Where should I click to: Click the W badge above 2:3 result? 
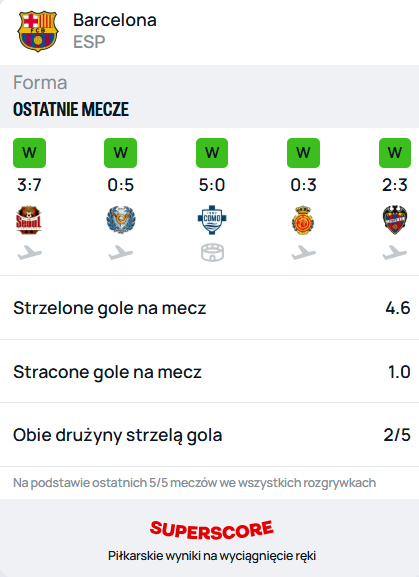point(395,153)
